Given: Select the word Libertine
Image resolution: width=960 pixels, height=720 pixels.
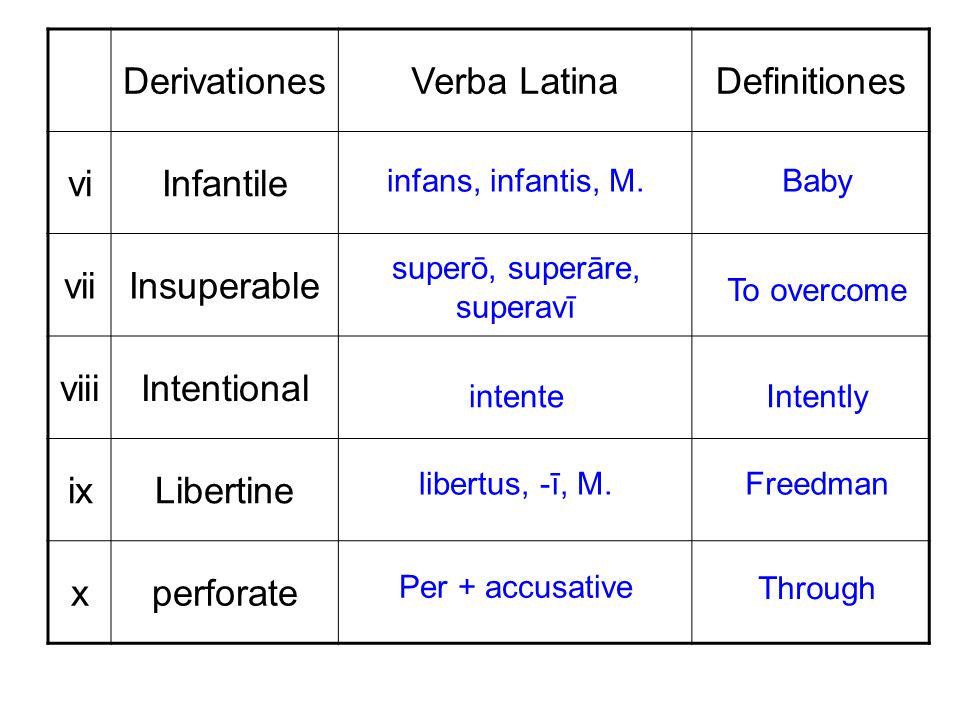Looking at the screenshot, I should [224, 491].
